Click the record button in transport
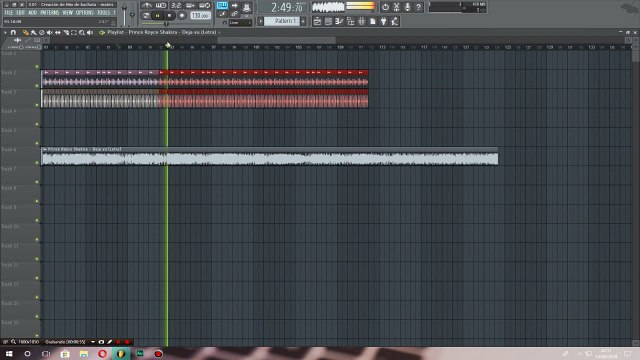640x360 pixels. [x=182, y=16]
